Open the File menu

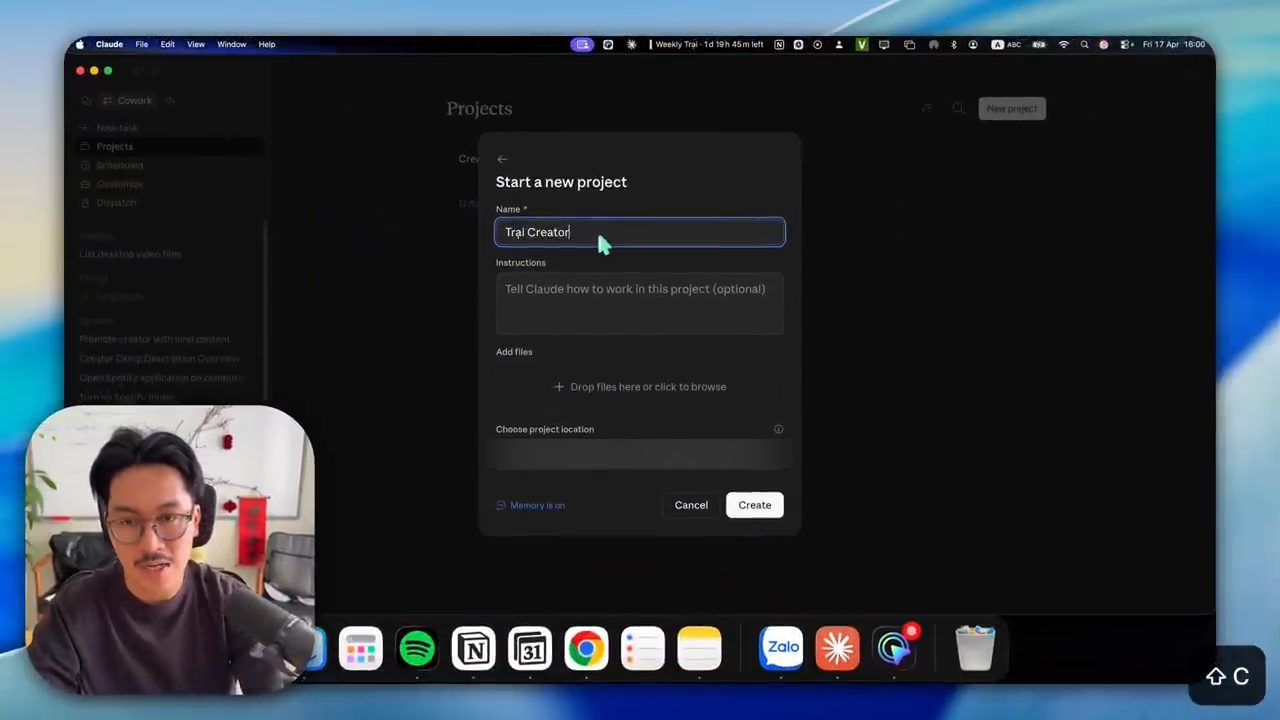pos(142,44)
